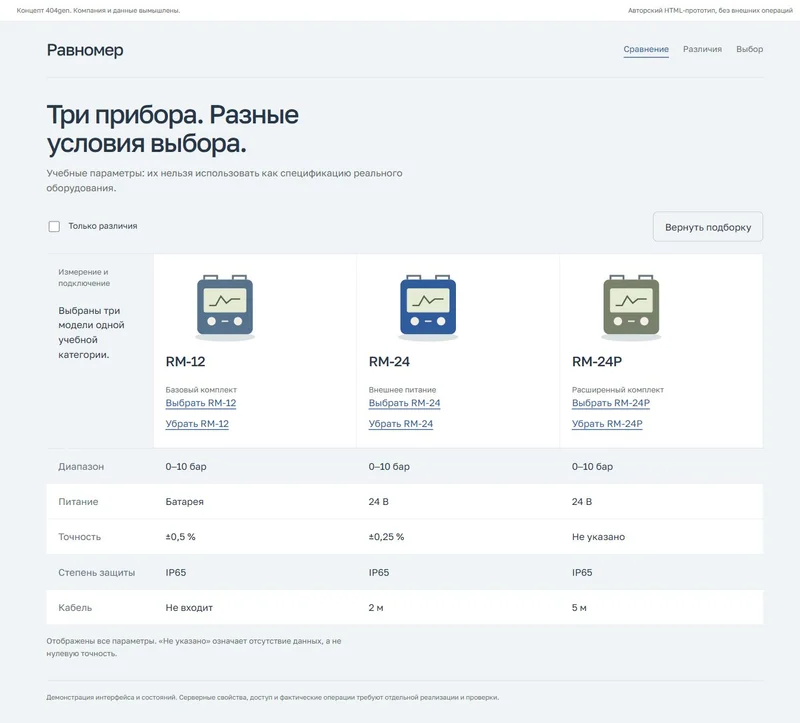The height and width of the screenshot is (723, 800).
Task: Choose the model with «Выбрать RM-24»
Action: point(404,403)
